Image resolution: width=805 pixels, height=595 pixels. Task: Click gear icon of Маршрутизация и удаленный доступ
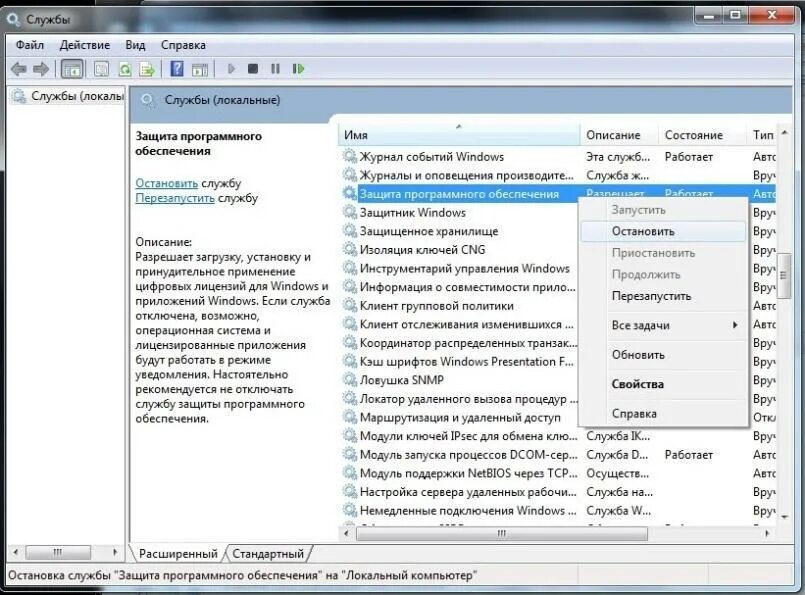pos(350,417)
